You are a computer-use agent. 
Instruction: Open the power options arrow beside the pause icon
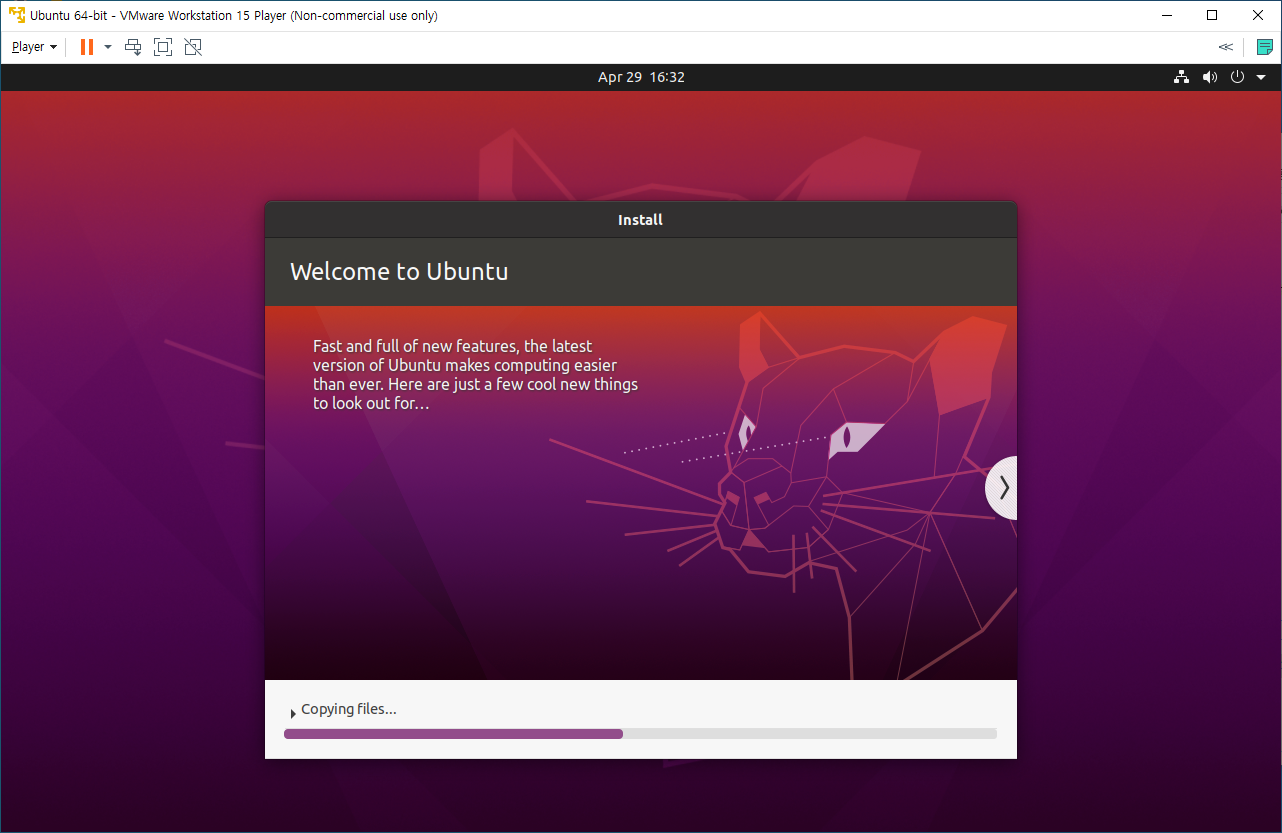108,47
